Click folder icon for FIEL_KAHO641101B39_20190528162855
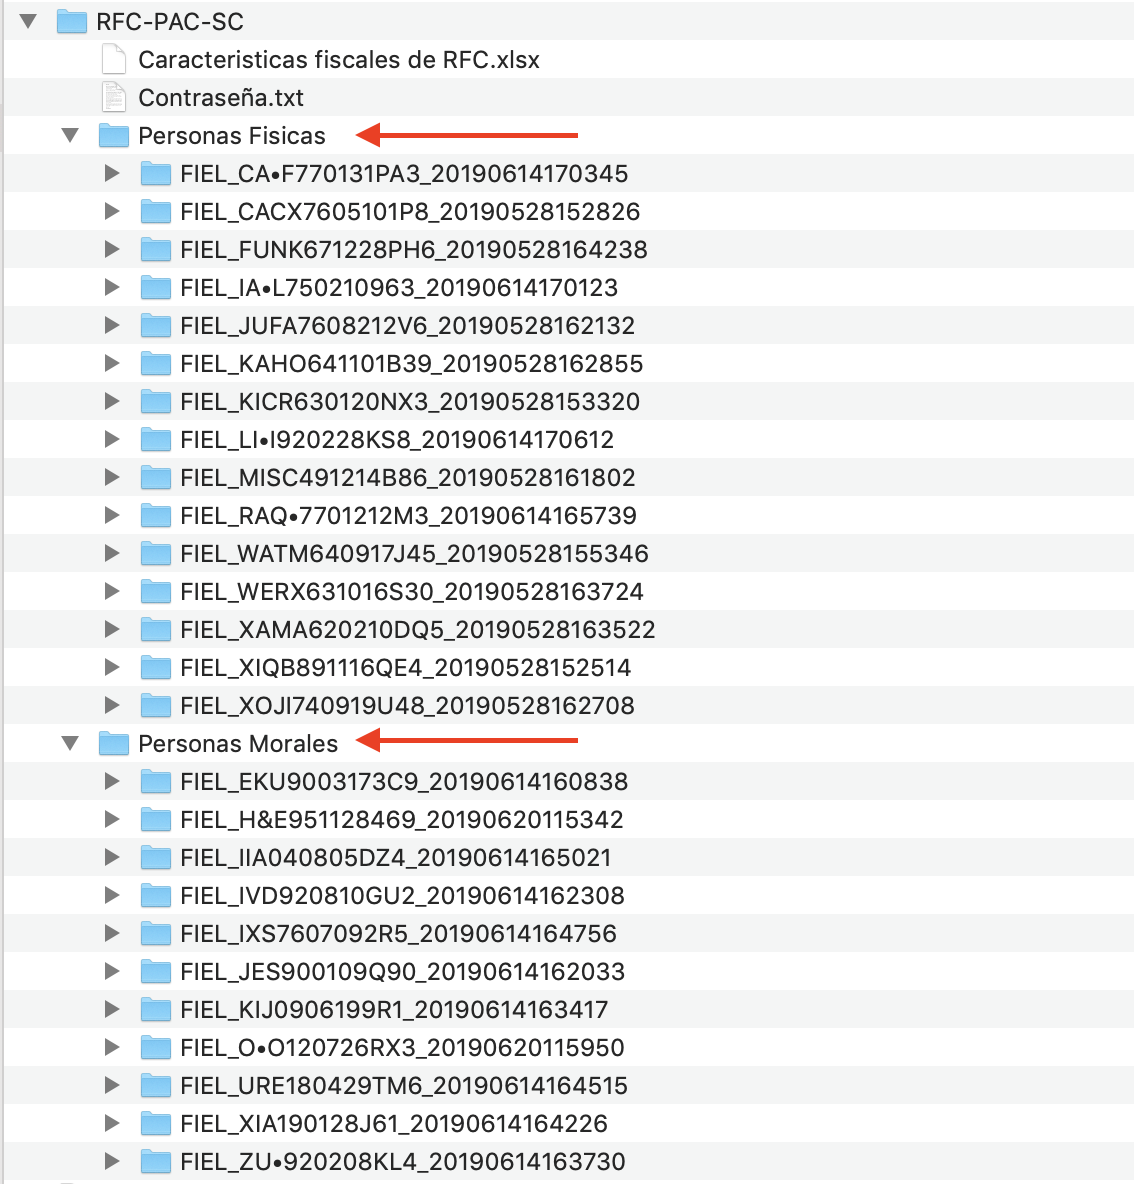 coord(156,363)
